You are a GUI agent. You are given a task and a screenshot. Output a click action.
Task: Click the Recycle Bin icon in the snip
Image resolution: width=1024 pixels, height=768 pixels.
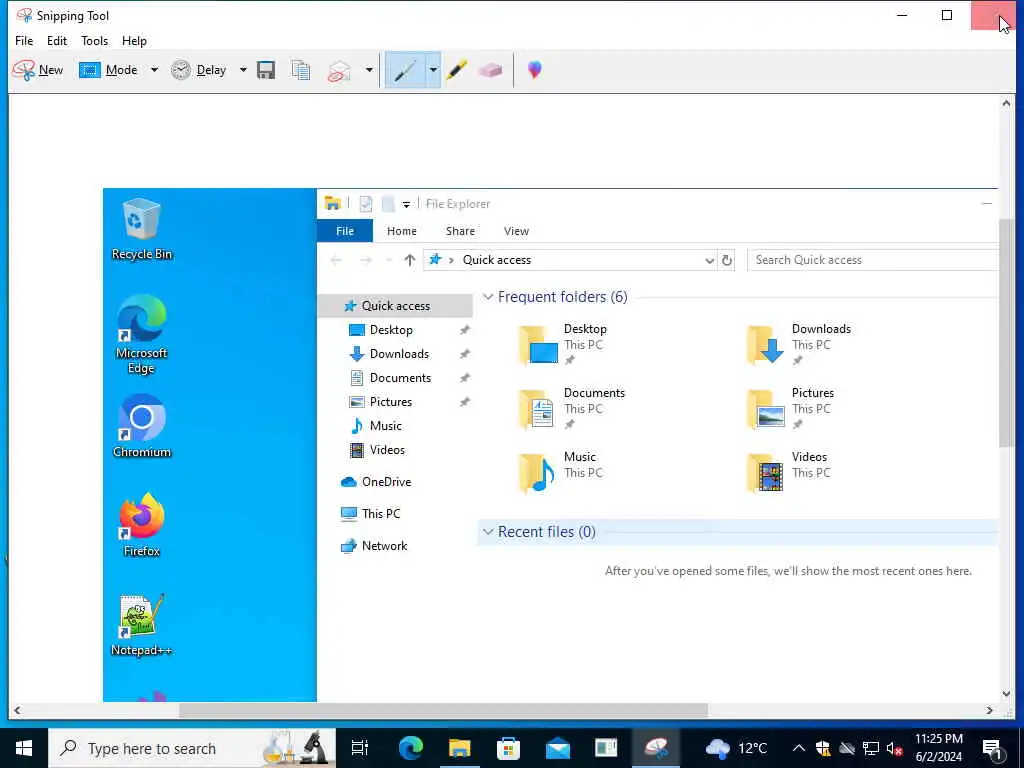142,229
